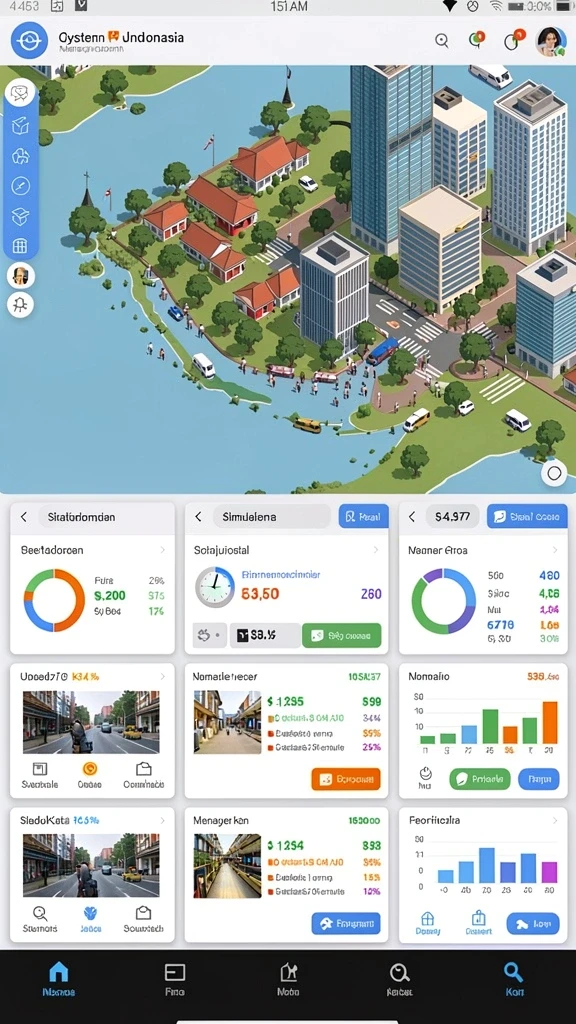Image resolution: width=576 pixels, height=1024 pixels.
Task: Expand the Upoed7/0 card with its arrow
Action: point(163,677)
